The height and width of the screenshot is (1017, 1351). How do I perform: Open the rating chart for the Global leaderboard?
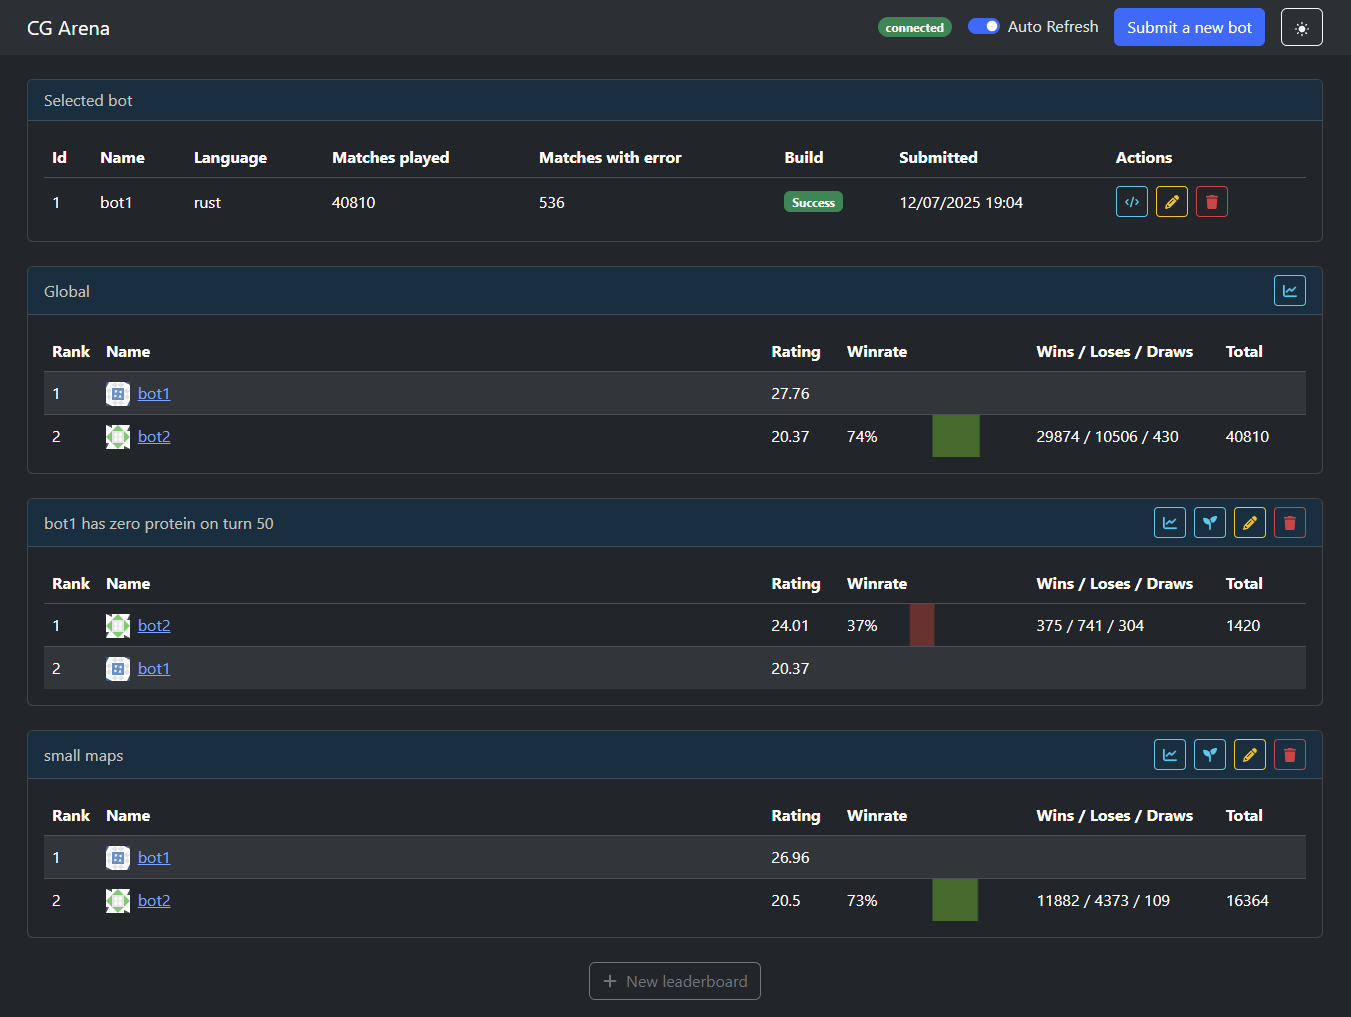(x=1289, y=290)
